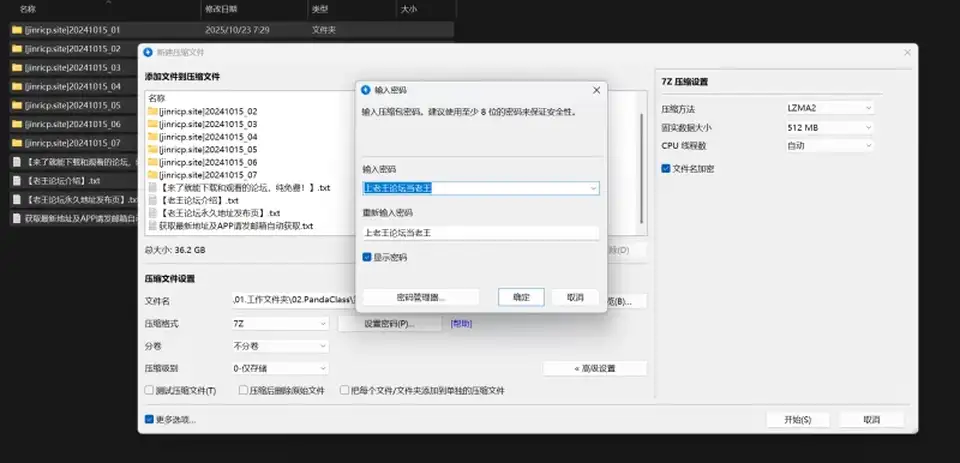The image size is (960, 463).
Task: Click the 文件名 path input field
Action: pos(293,301)
